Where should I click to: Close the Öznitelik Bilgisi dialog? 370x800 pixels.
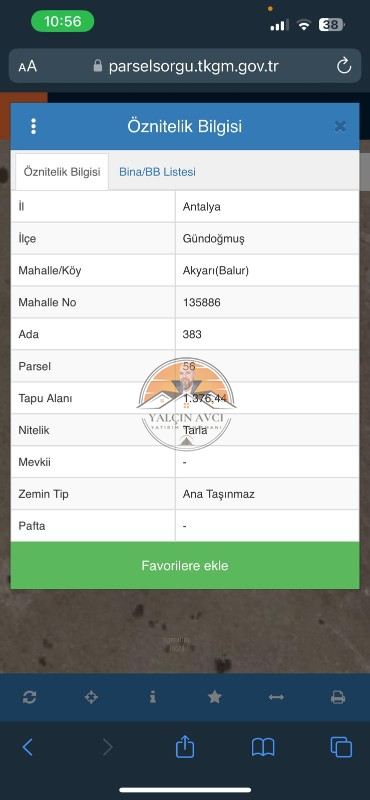pos(340,127)
